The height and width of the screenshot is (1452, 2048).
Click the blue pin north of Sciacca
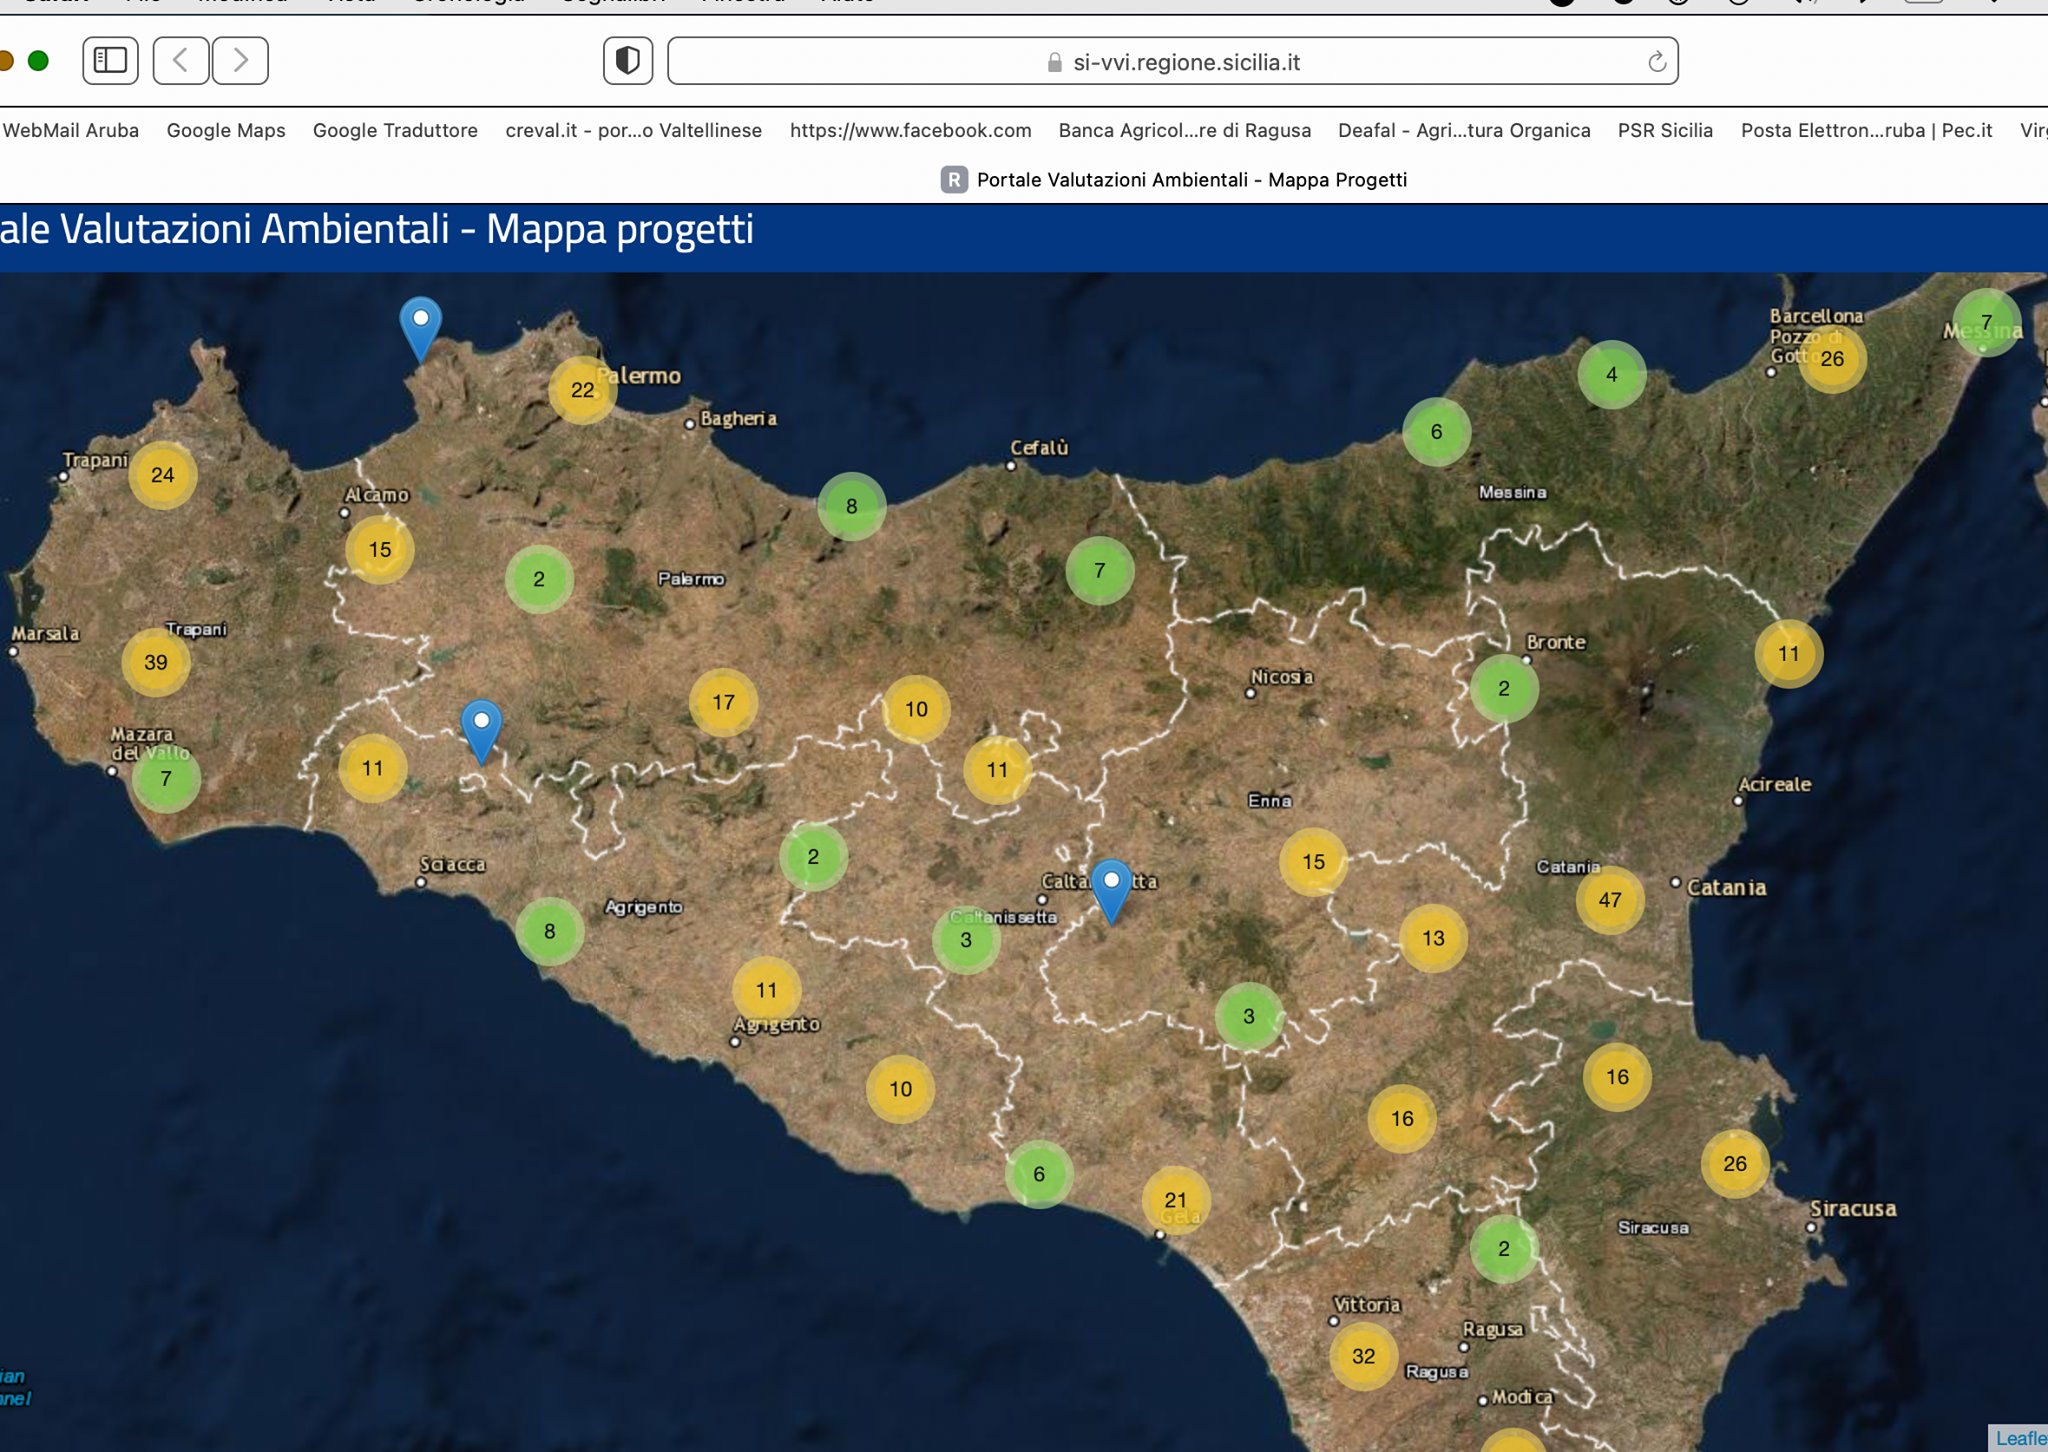[481, 727]
